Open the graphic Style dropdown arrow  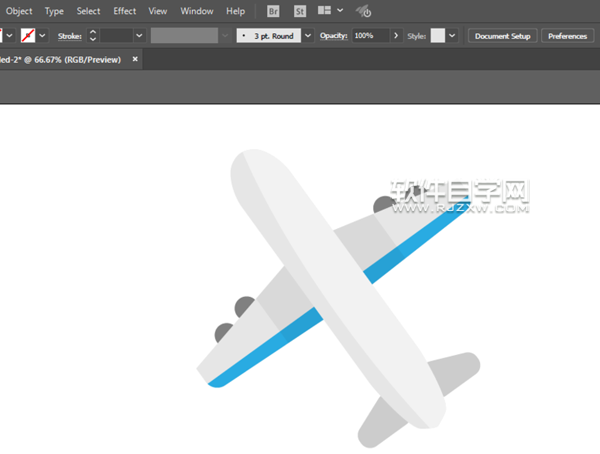pyautogui.click(x=453, y=35)
